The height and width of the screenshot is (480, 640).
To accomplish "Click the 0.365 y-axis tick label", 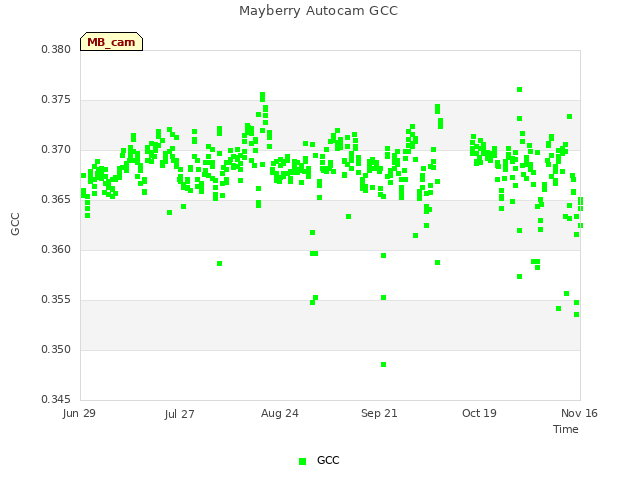I will (x=56, y=200).
